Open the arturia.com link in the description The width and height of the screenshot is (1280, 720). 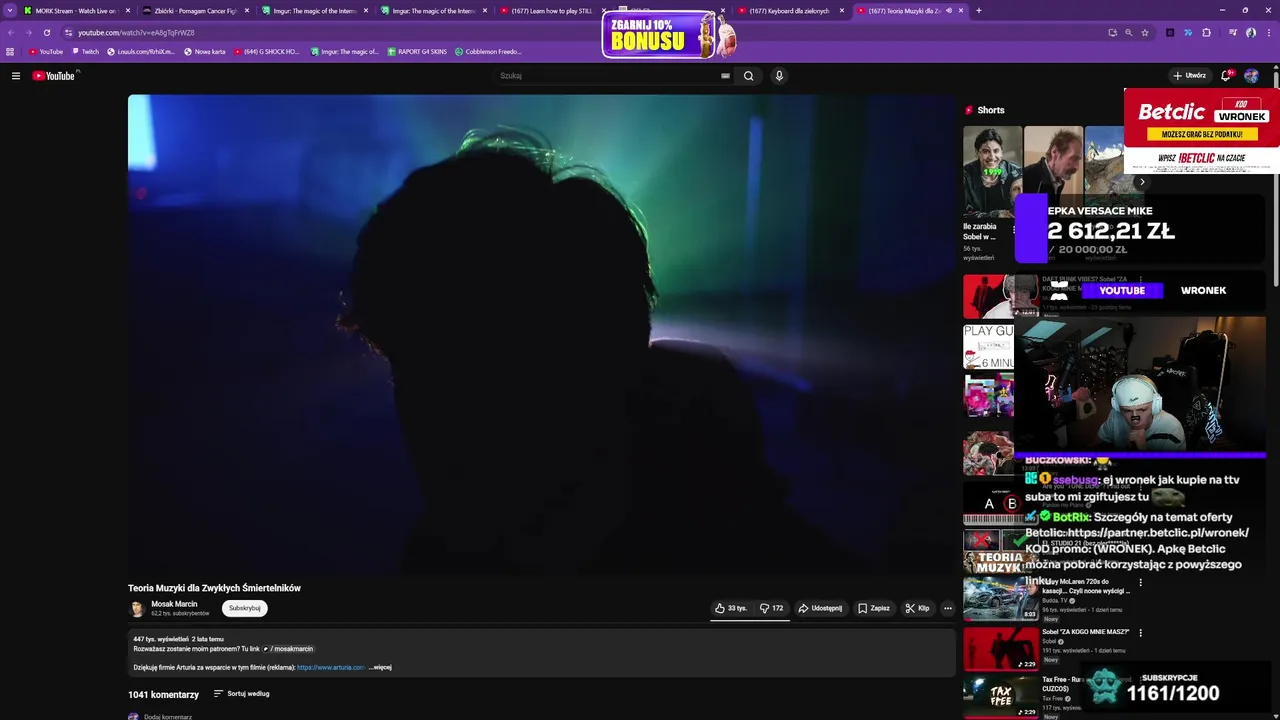(x=331, y=667)
